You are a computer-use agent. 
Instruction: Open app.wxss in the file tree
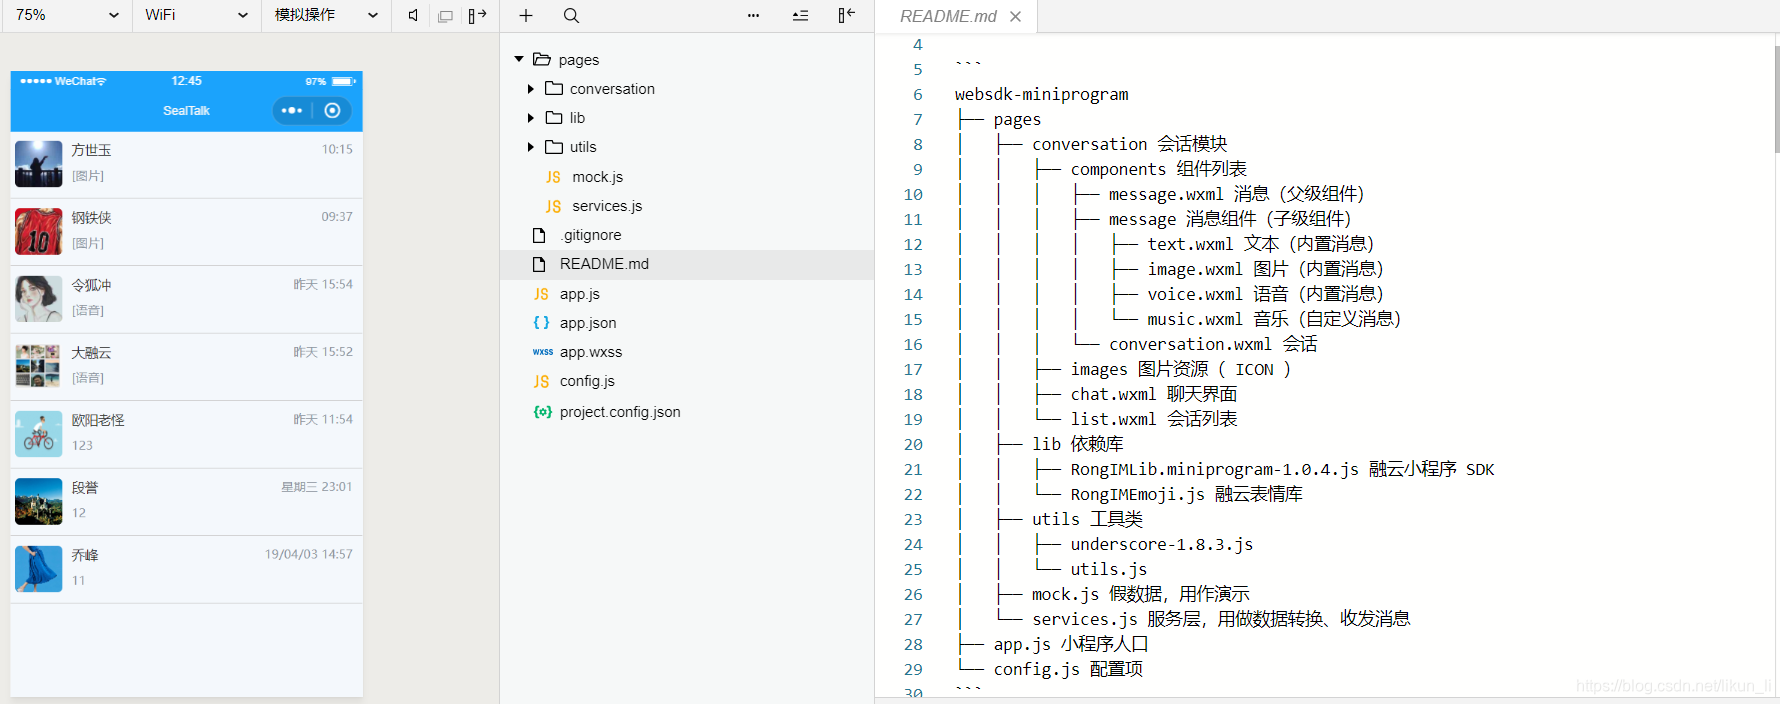(591, 352)
